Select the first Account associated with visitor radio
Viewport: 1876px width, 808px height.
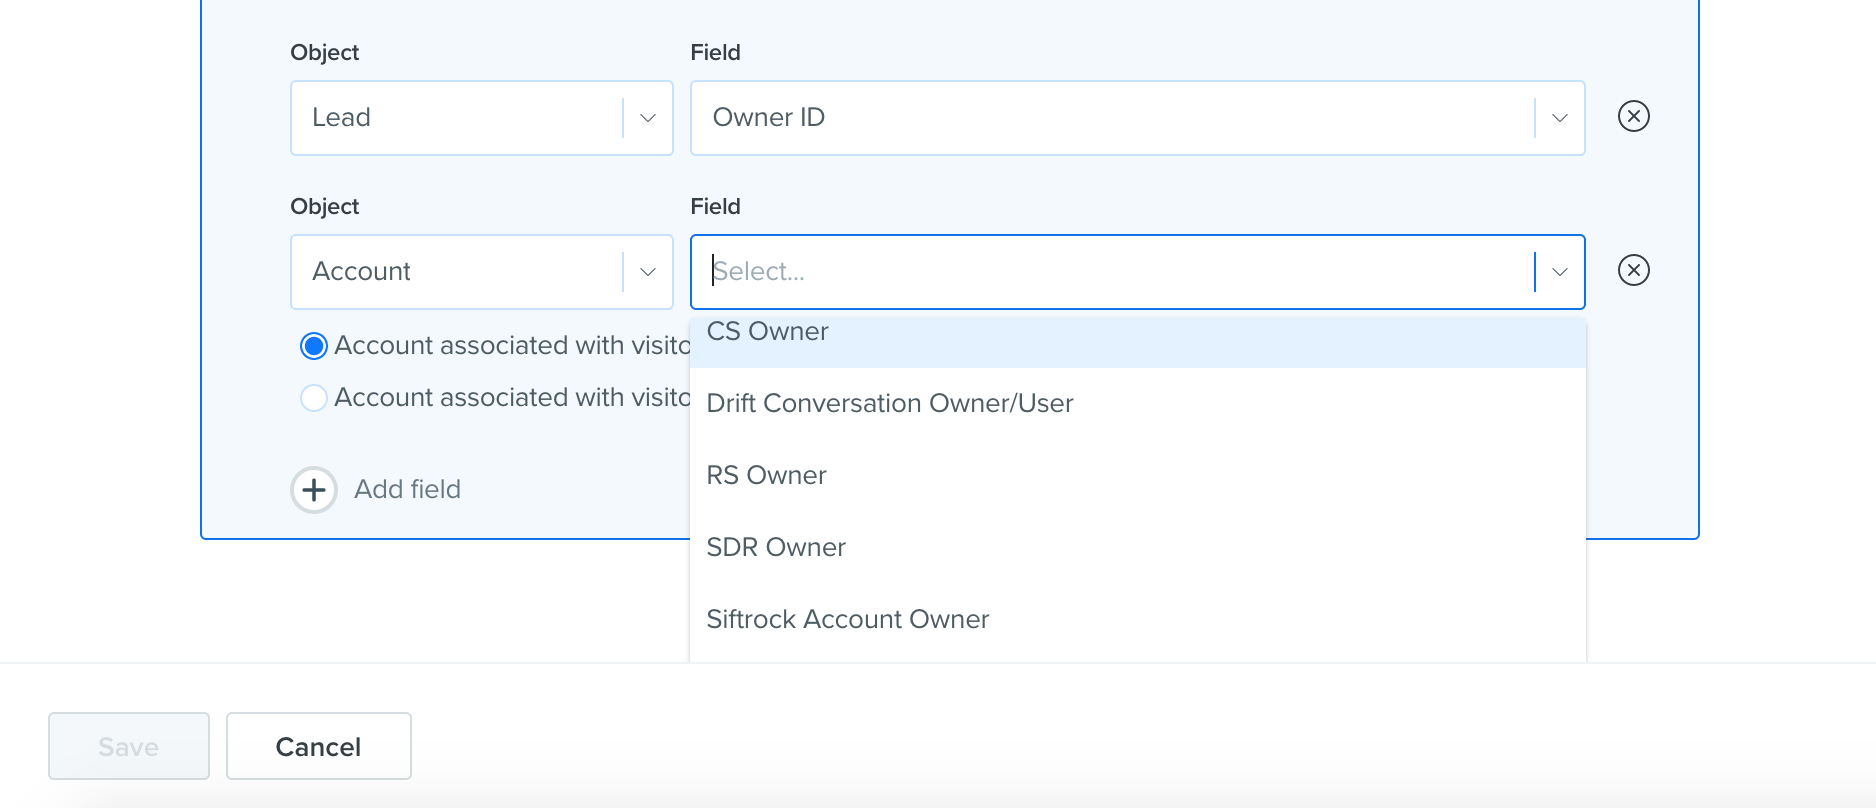(314, 346)
